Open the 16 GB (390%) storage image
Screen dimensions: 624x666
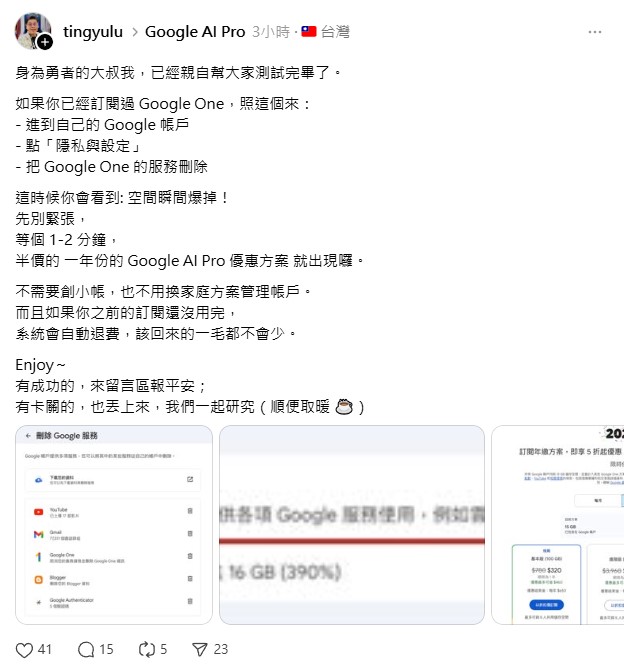tap(352, 525)
